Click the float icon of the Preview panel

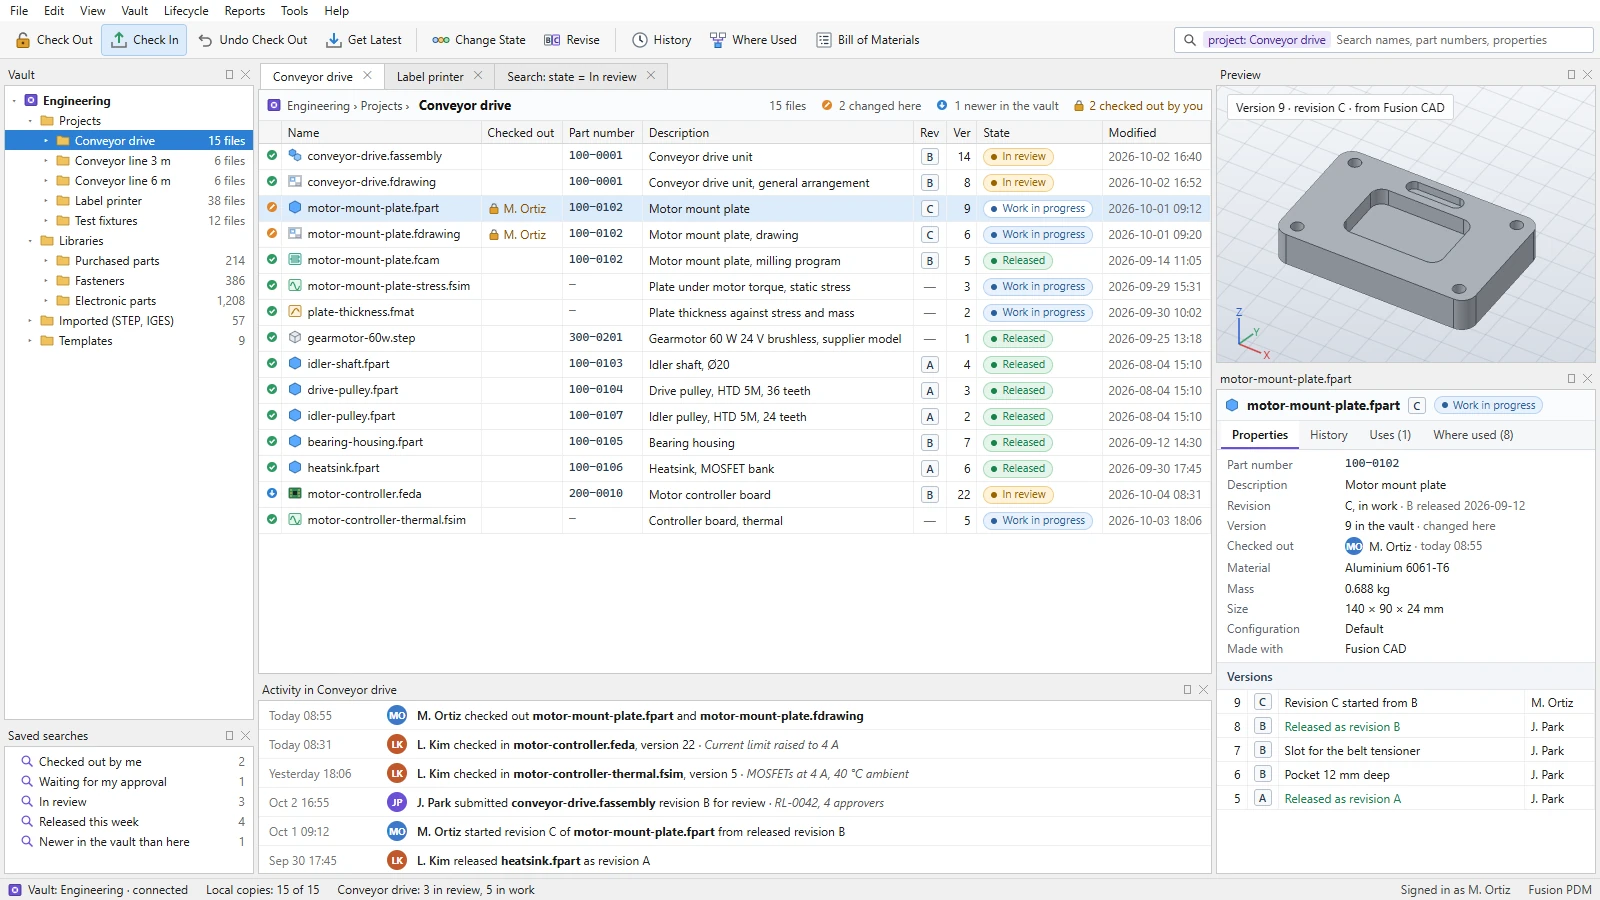pos(1571,75)
